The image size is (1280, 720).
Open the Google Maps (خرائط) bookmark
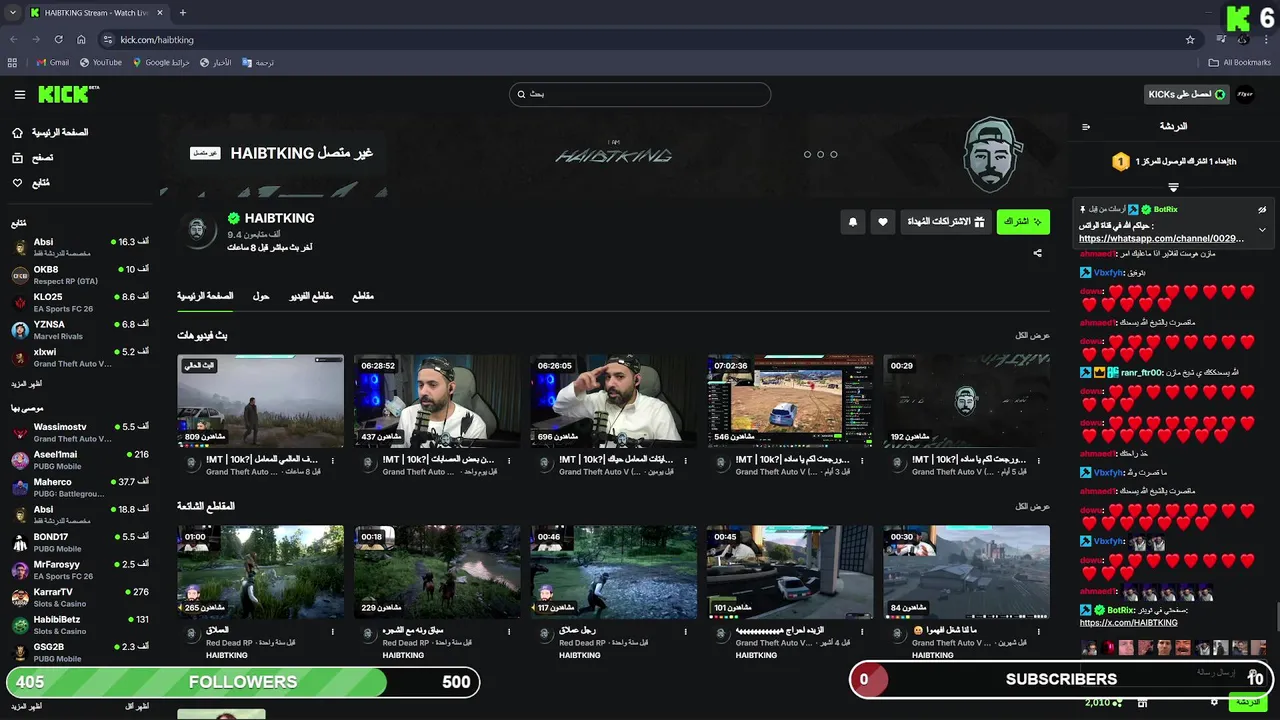coord(161,62)
